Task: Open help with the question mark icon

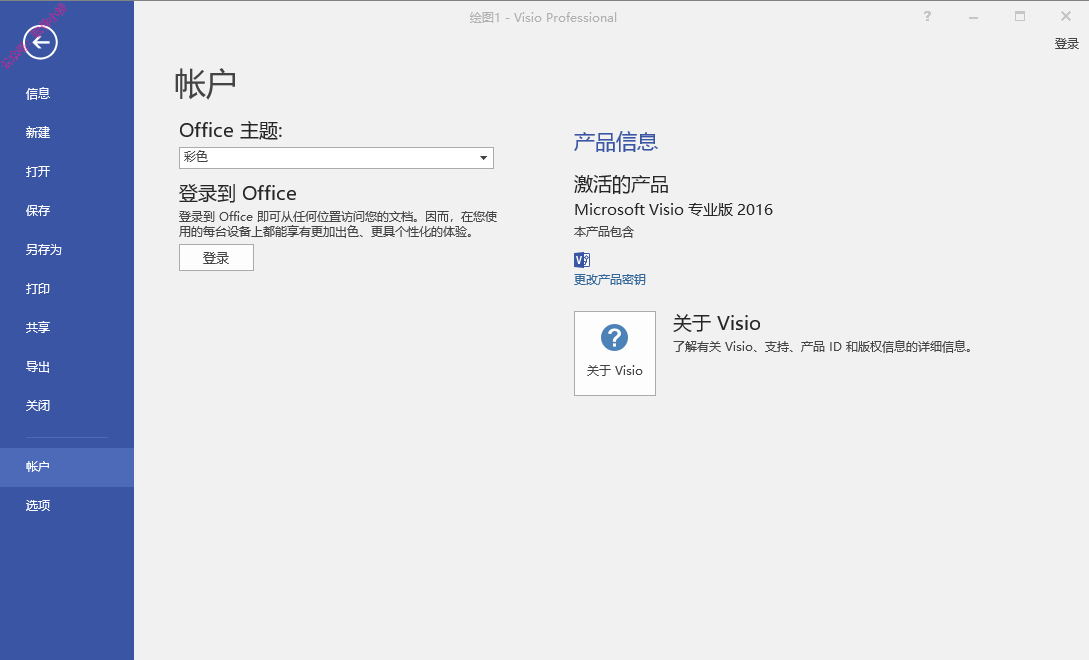Action: tap(927, 16)
